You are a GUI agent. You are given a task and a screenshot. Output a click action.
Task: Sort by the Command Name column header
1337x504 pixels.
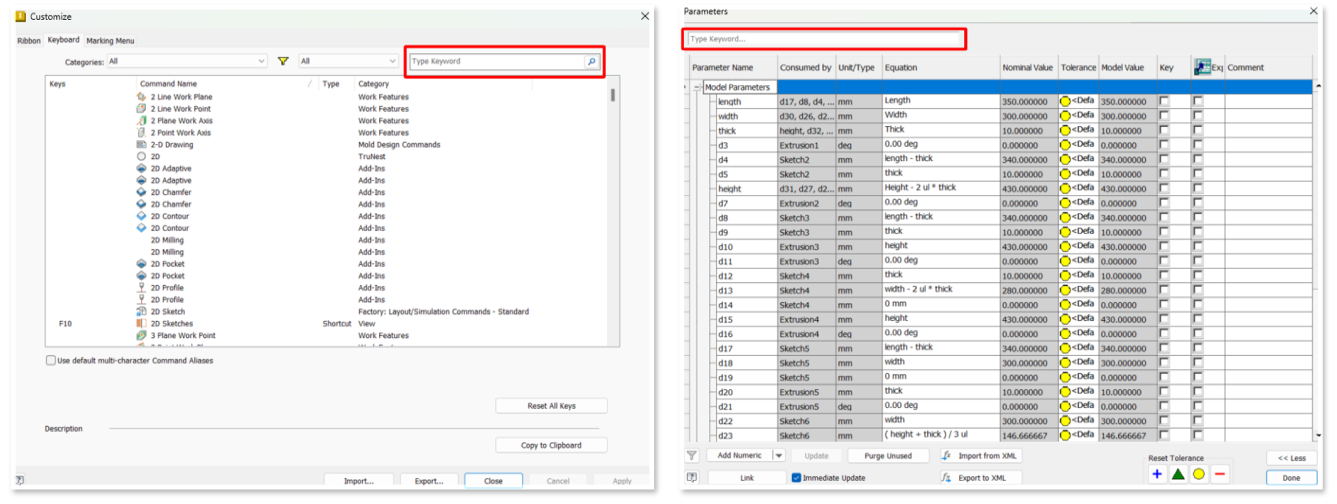coord(227,84)
